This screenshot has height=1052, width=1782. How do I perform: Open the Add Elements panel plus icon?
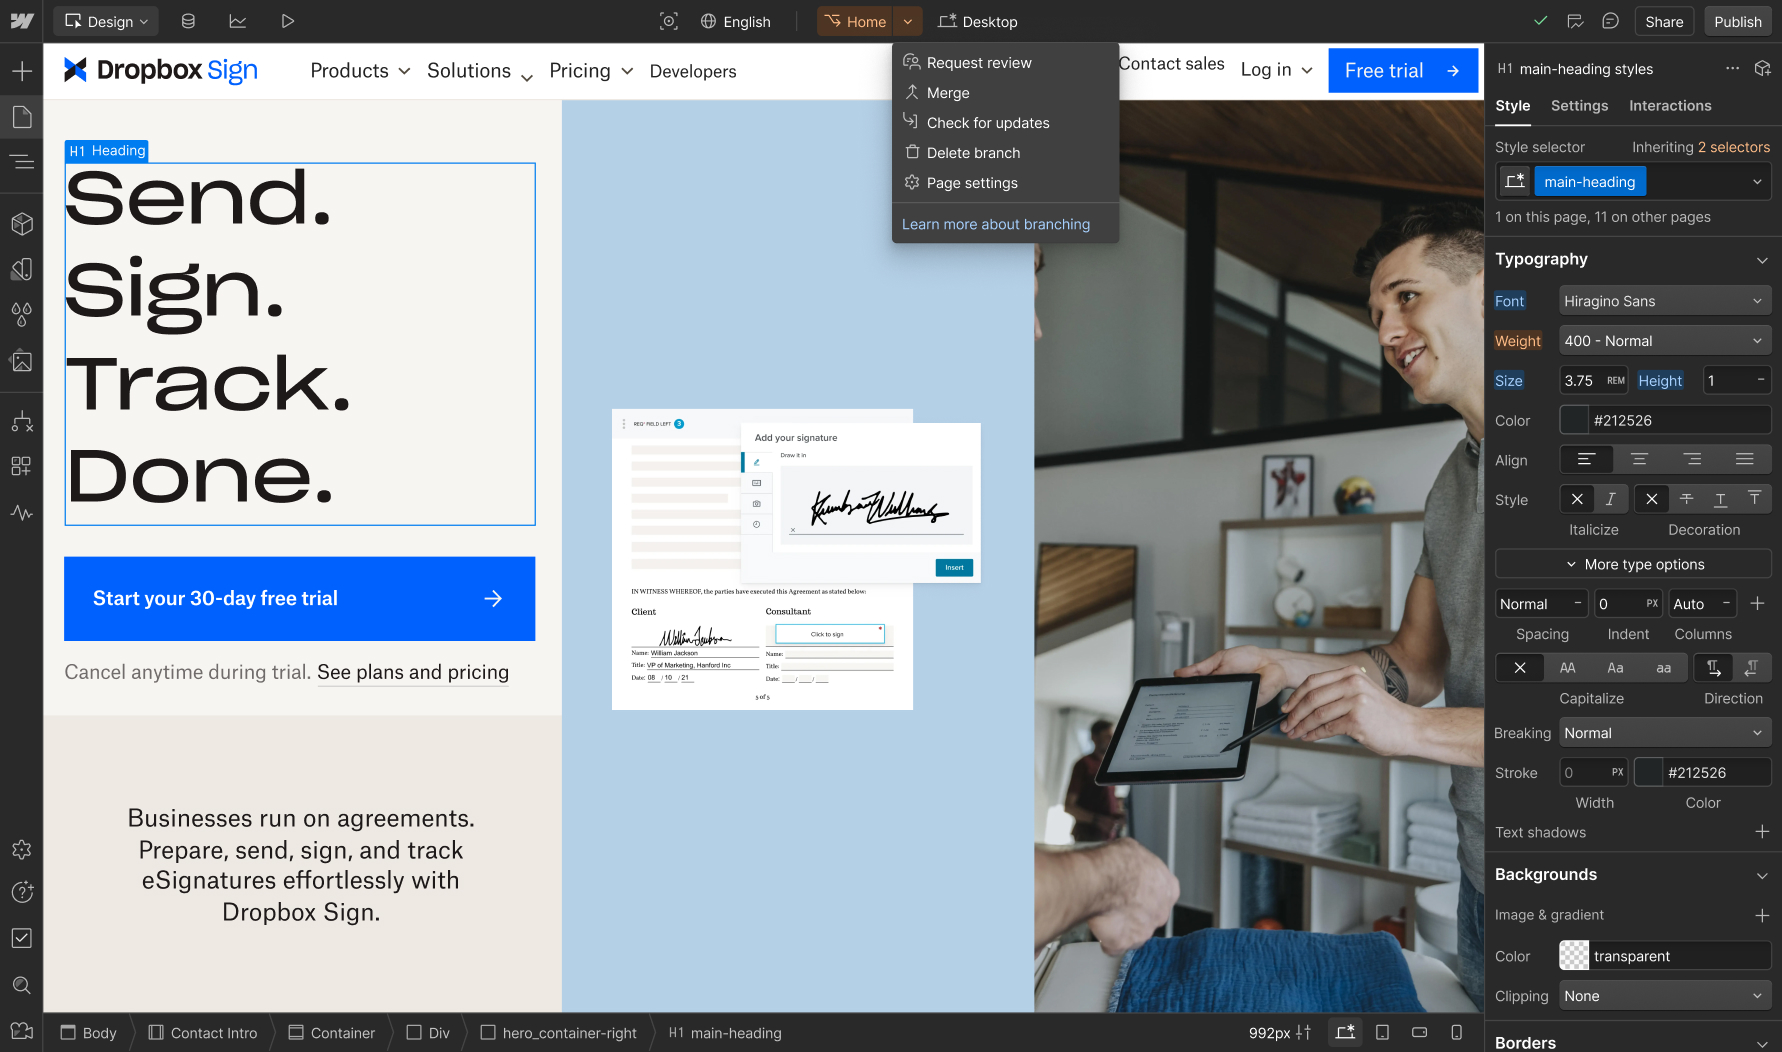[x=22, y=71]
